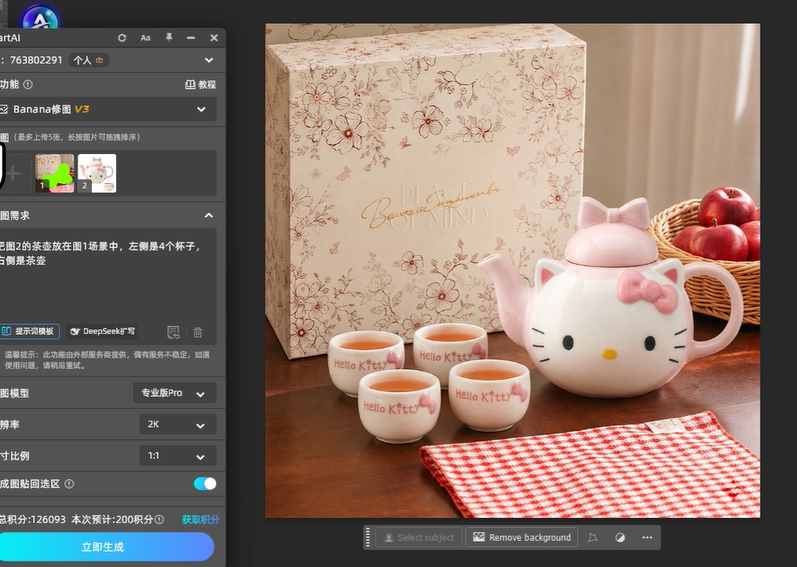Image resolution: width=797 pixels, height=567 pixels.
Task: Close the StartAI panel
Action: click(214, 38)
